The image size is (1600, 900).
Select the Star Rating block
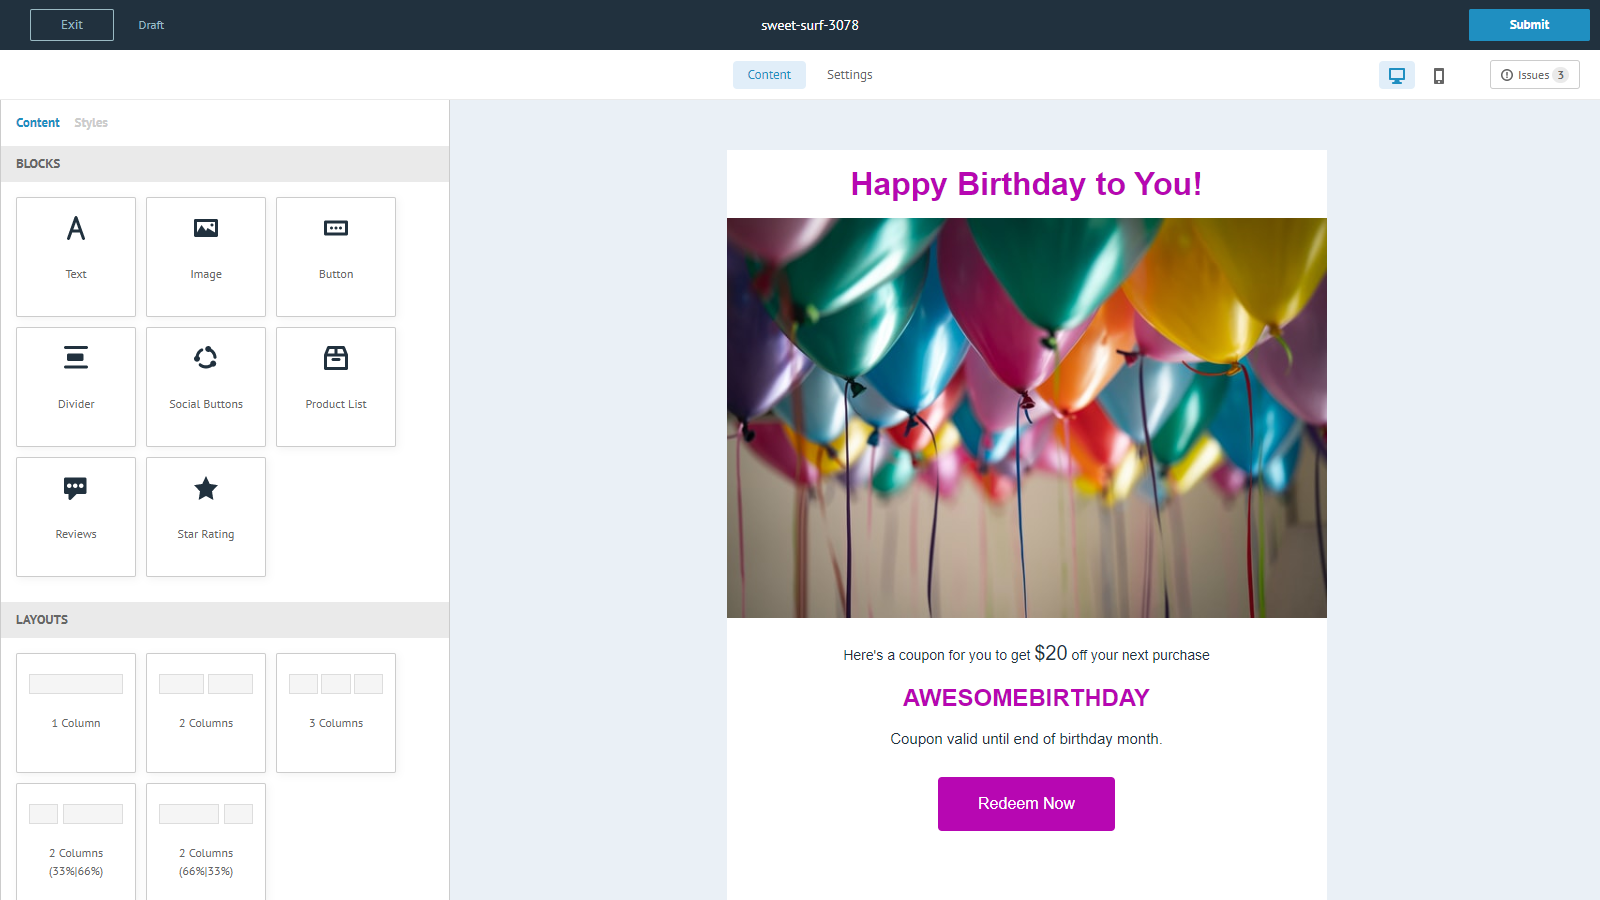point(206,516)
